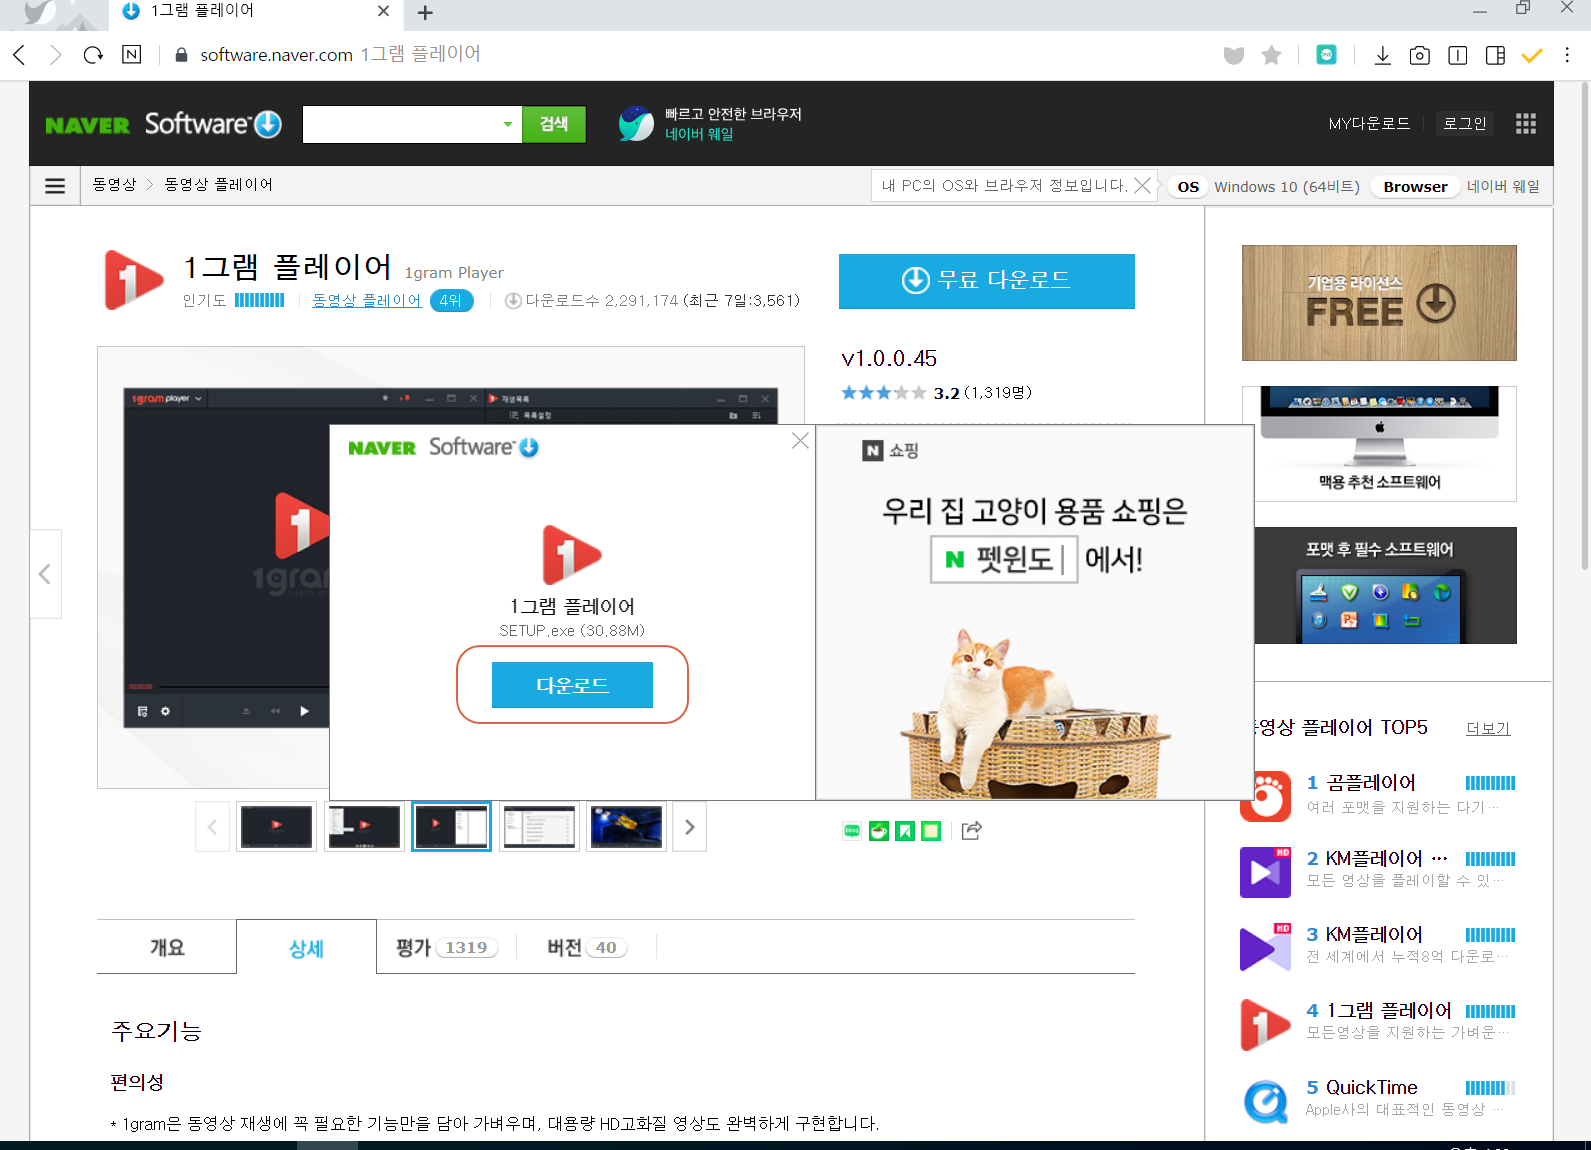Click the address bar URL software.naver.com
Image resolution: width=1591 pixels, height=1150 pixels.
276,55
